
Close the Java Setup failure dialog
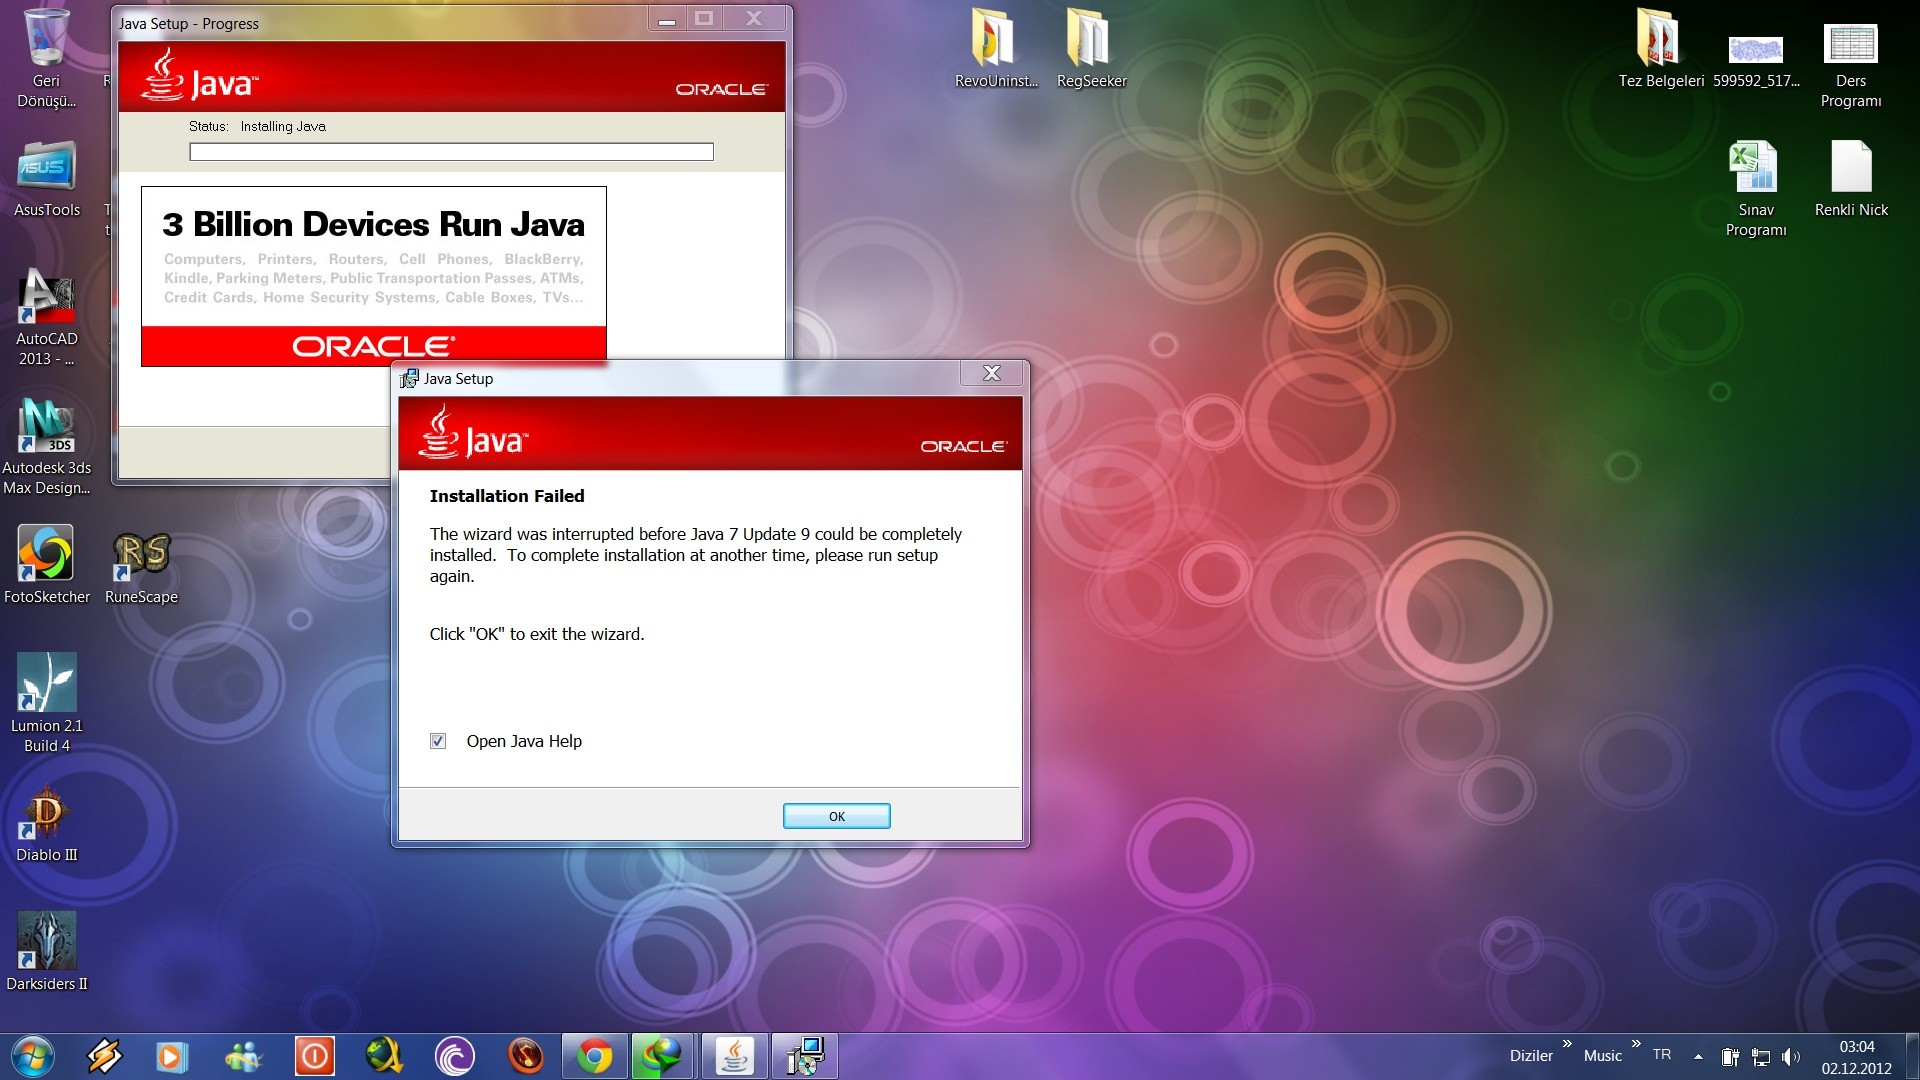991,373
